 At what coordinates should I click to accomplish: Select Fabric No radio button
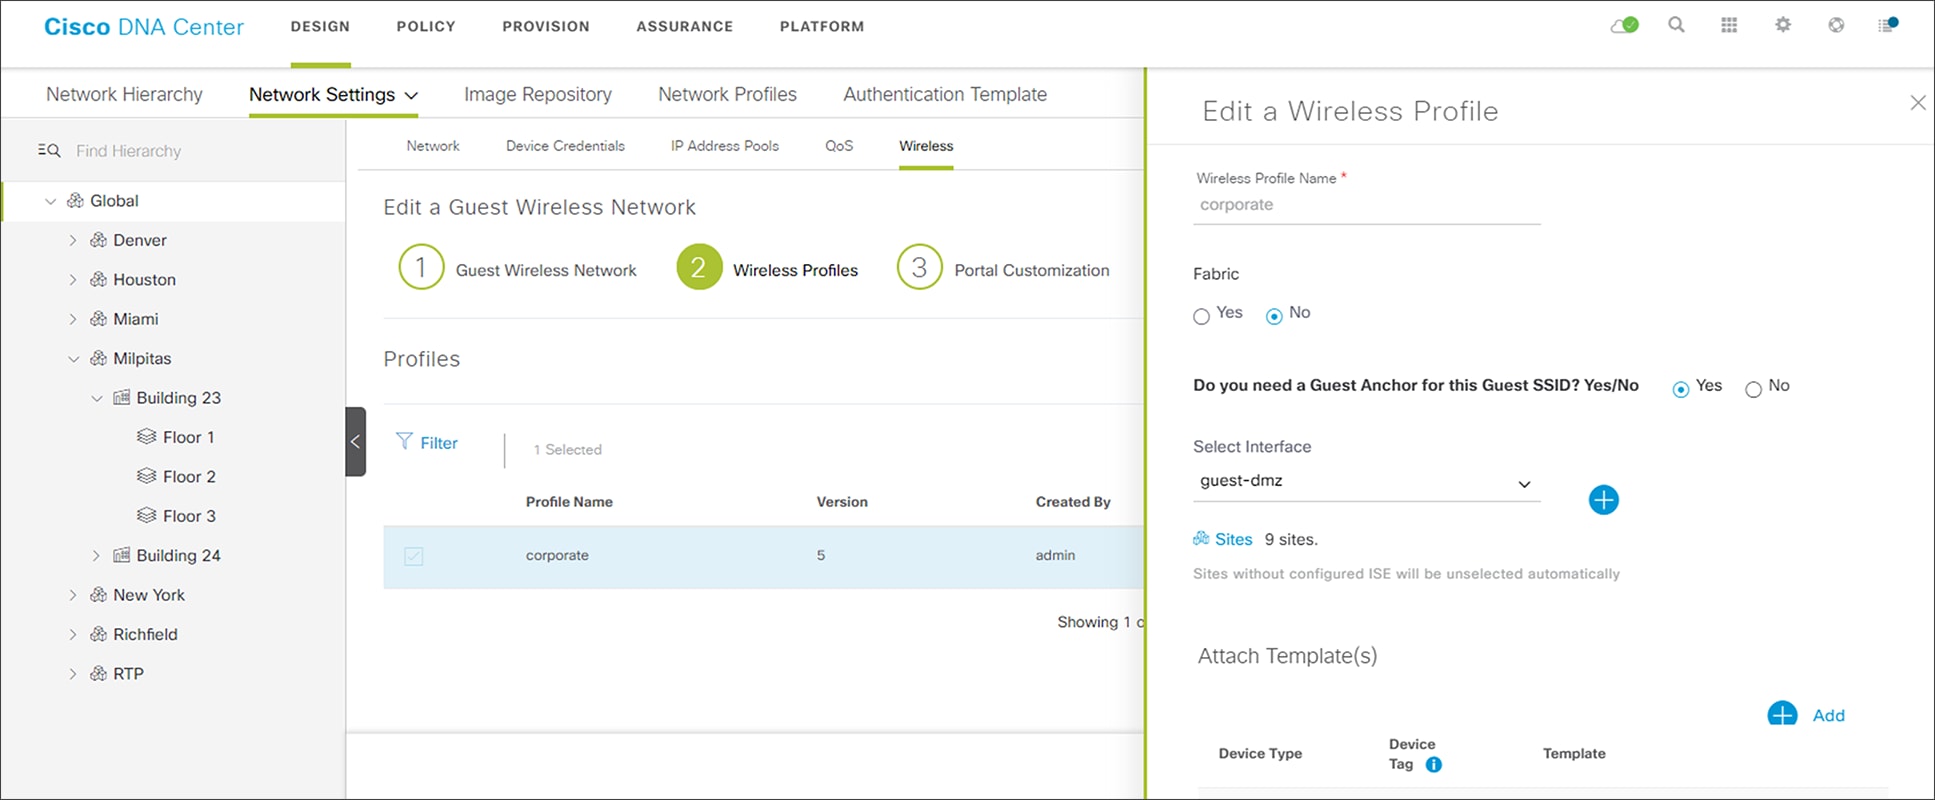click(x=1274, y=316)
